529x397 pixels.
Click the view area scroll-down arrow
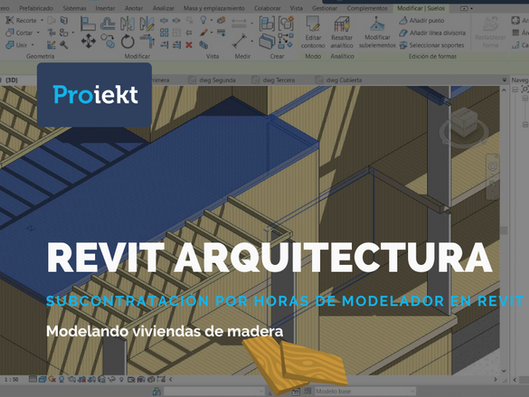[x=504, y=371]
